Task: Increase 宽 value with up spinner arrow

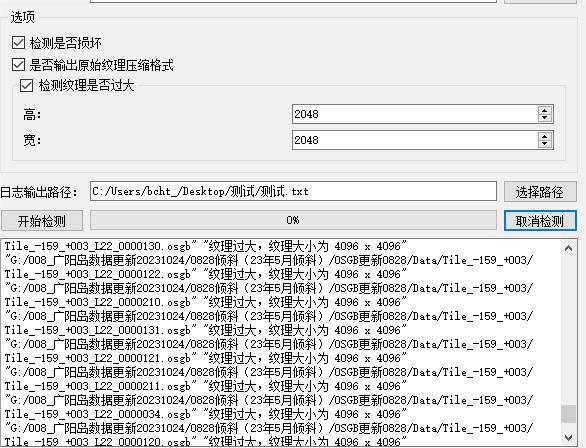Action: point(545,136)
